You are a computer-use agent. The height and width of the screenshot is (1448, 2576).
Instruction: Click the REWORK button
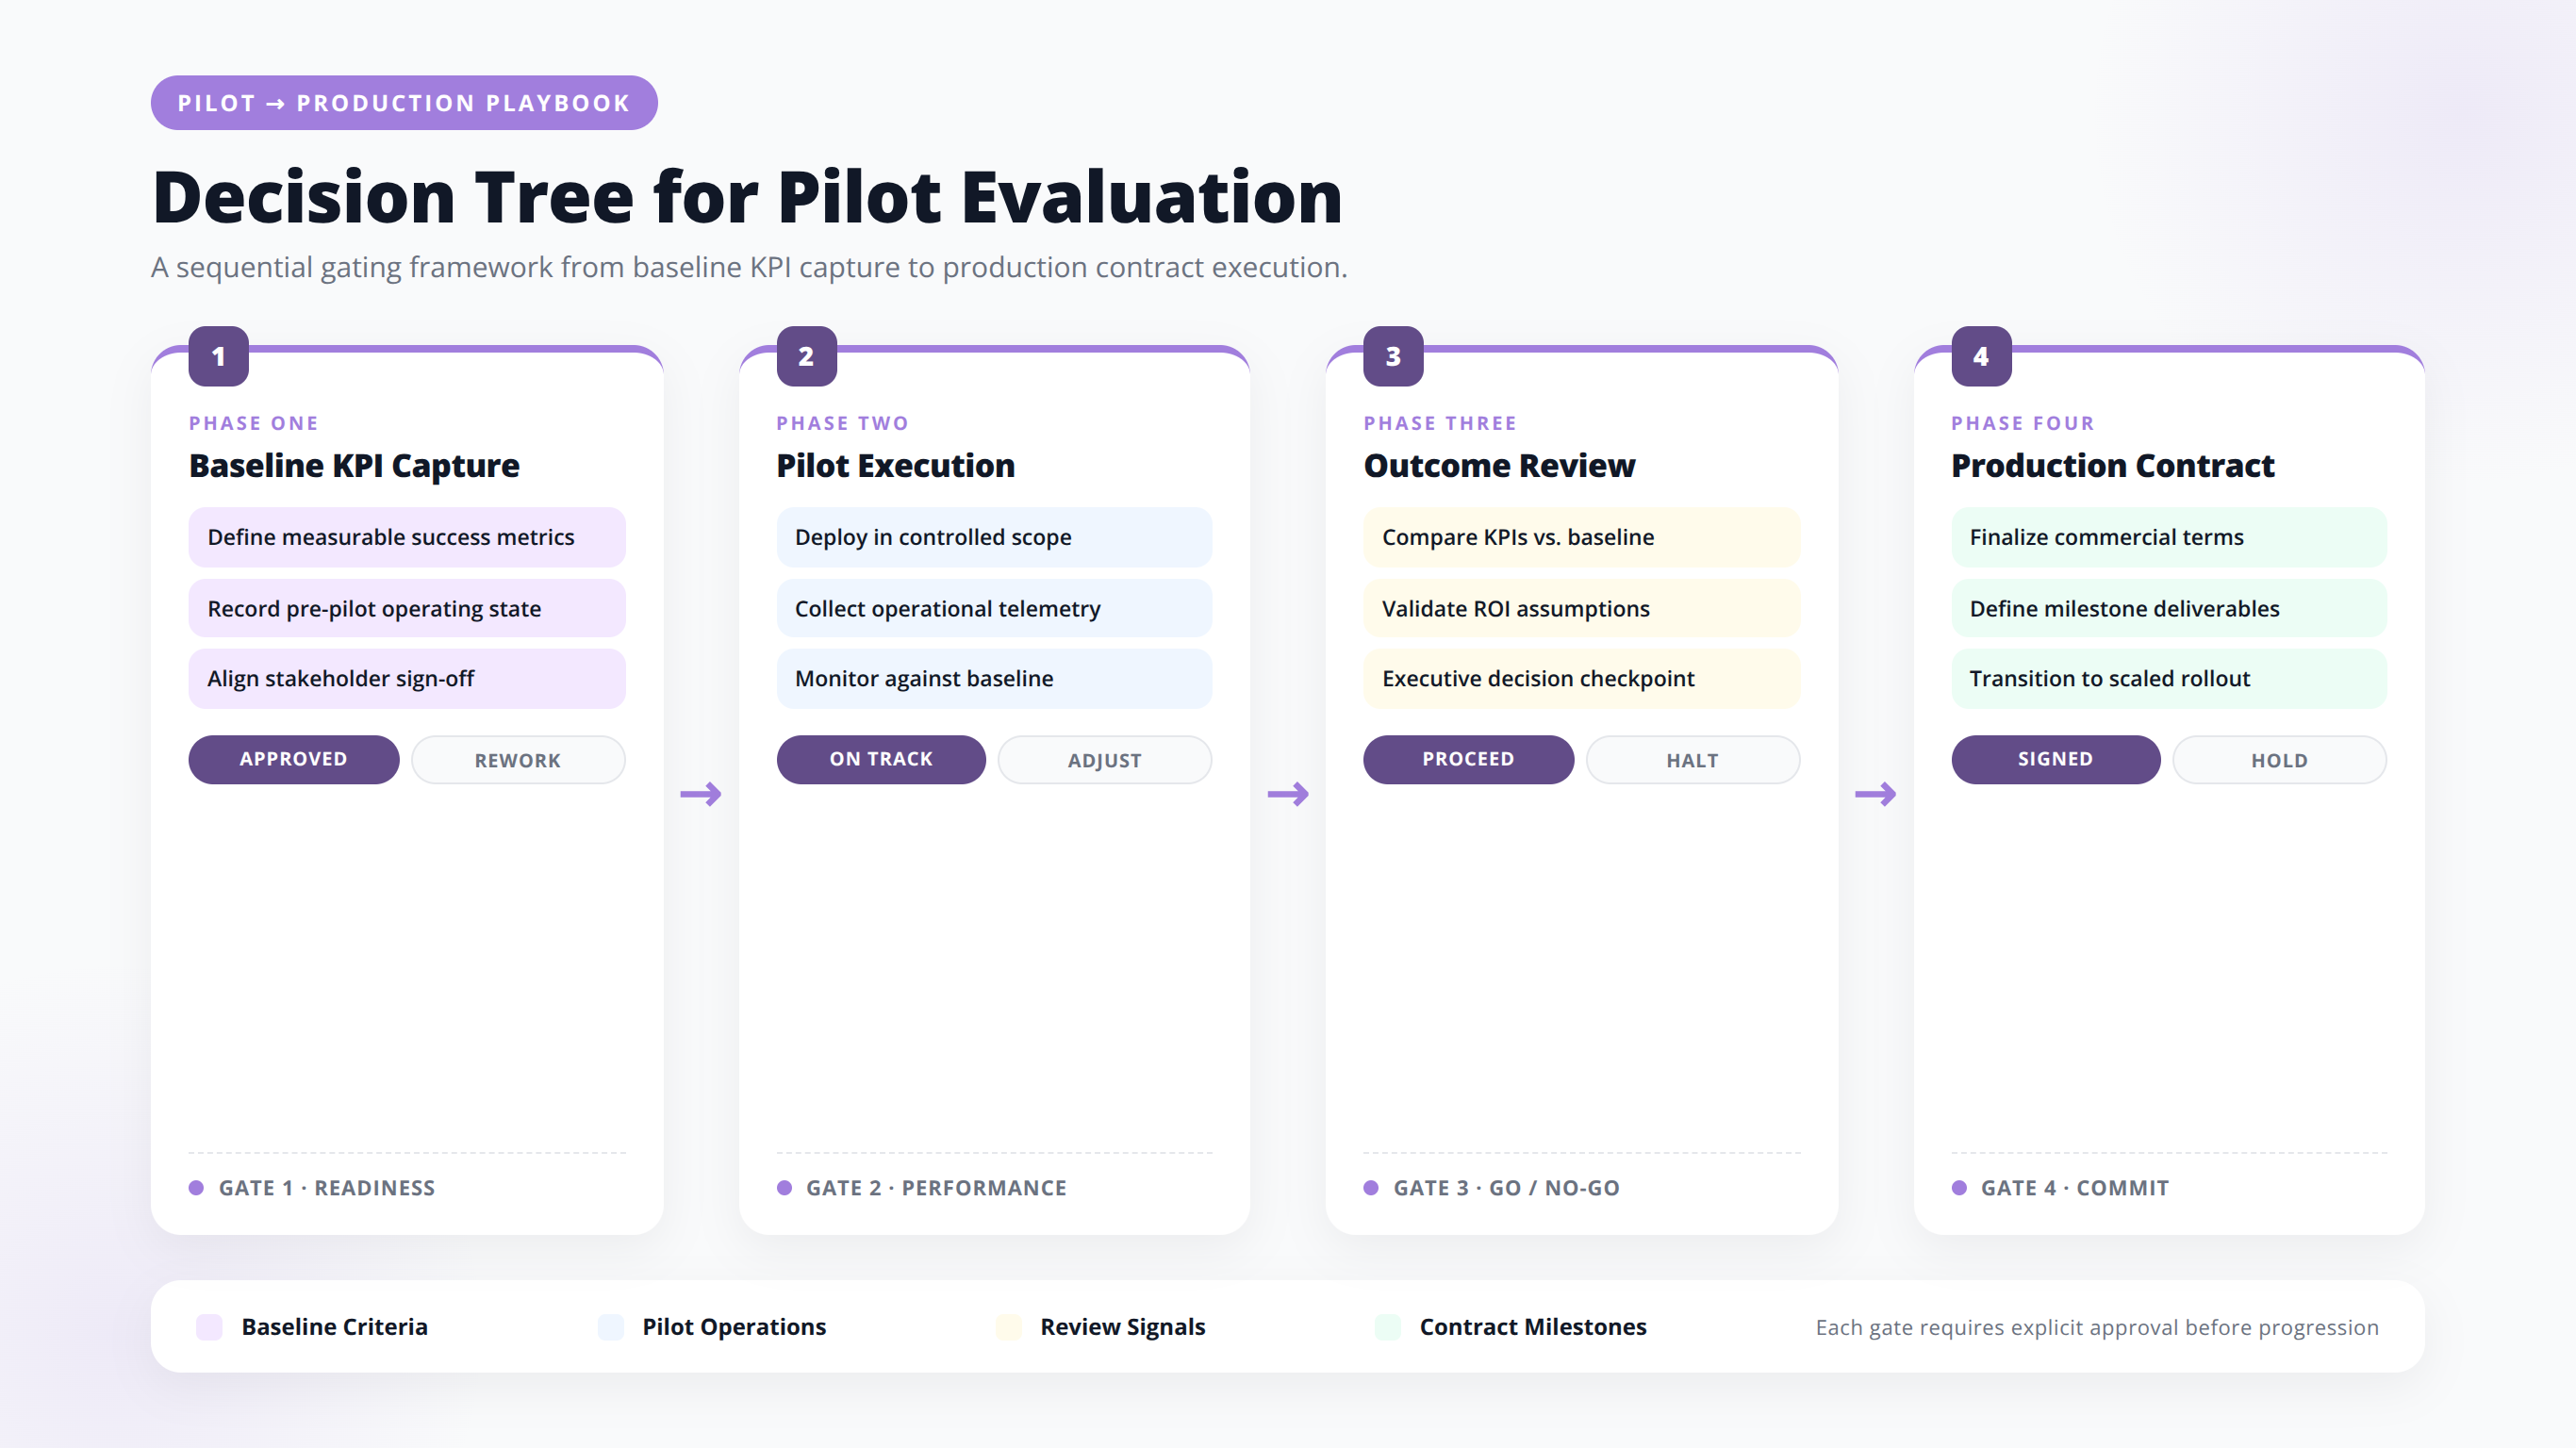pyautogui.click(x=518, y=760)
